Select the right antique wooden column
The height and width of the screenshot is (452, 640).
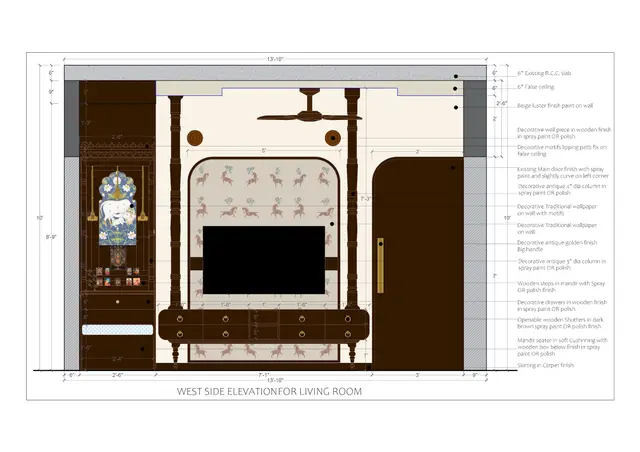coord(352,198)
